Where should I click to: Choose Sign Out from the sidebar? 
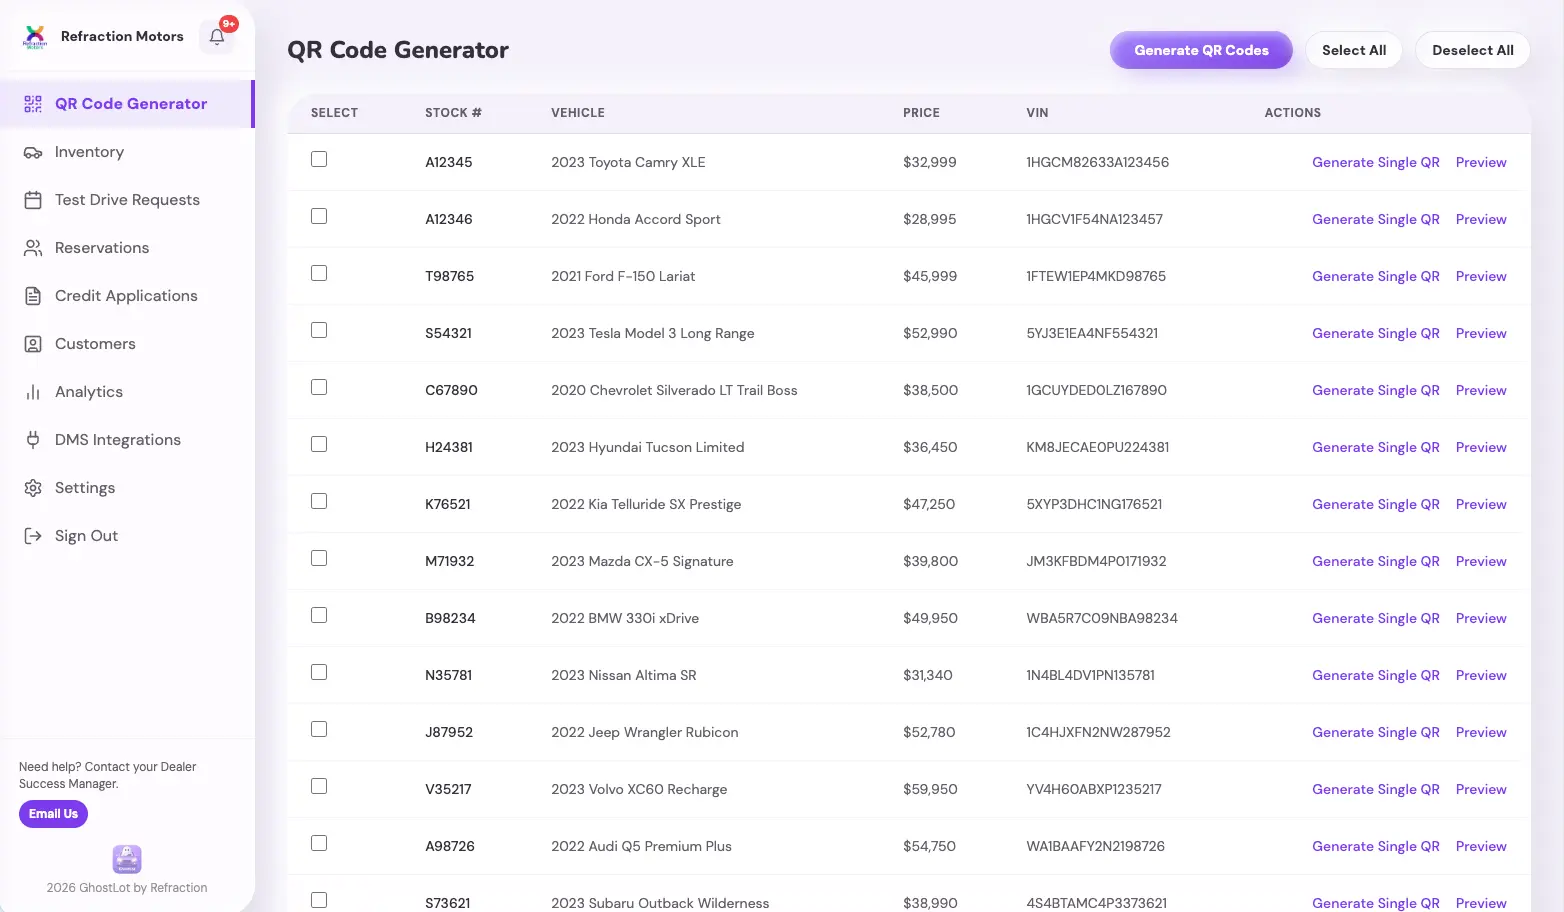coord(86,536)
